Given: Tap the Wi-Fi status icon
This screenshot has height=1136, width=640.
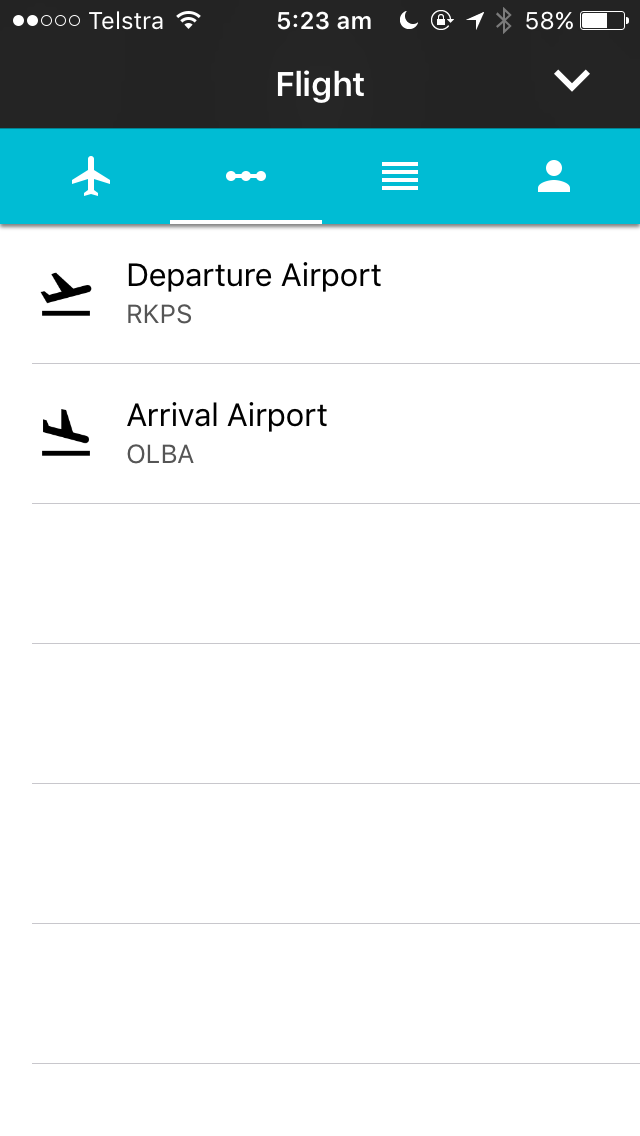Looking at the screenshot, I should click(187, 20).
